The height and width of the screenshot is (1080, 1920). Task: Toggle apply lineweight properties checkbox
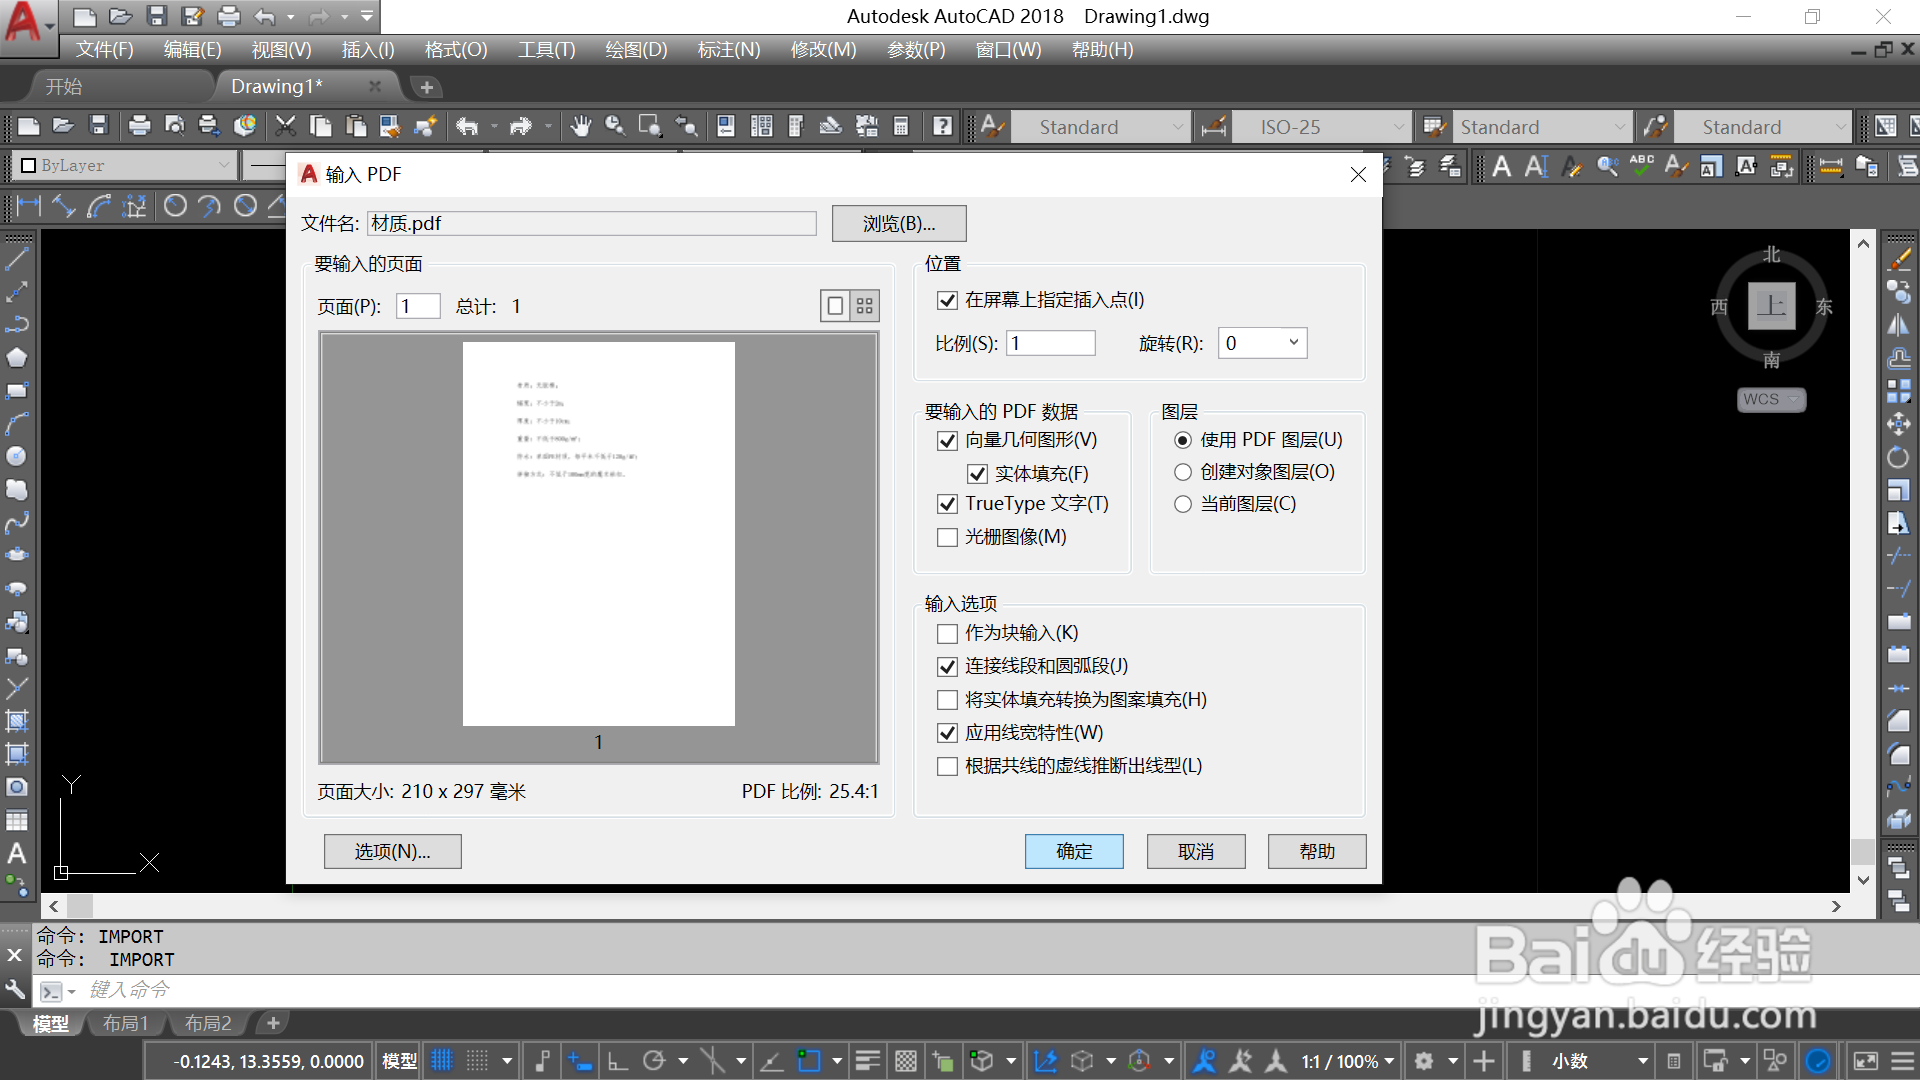[x=947, y=733]
